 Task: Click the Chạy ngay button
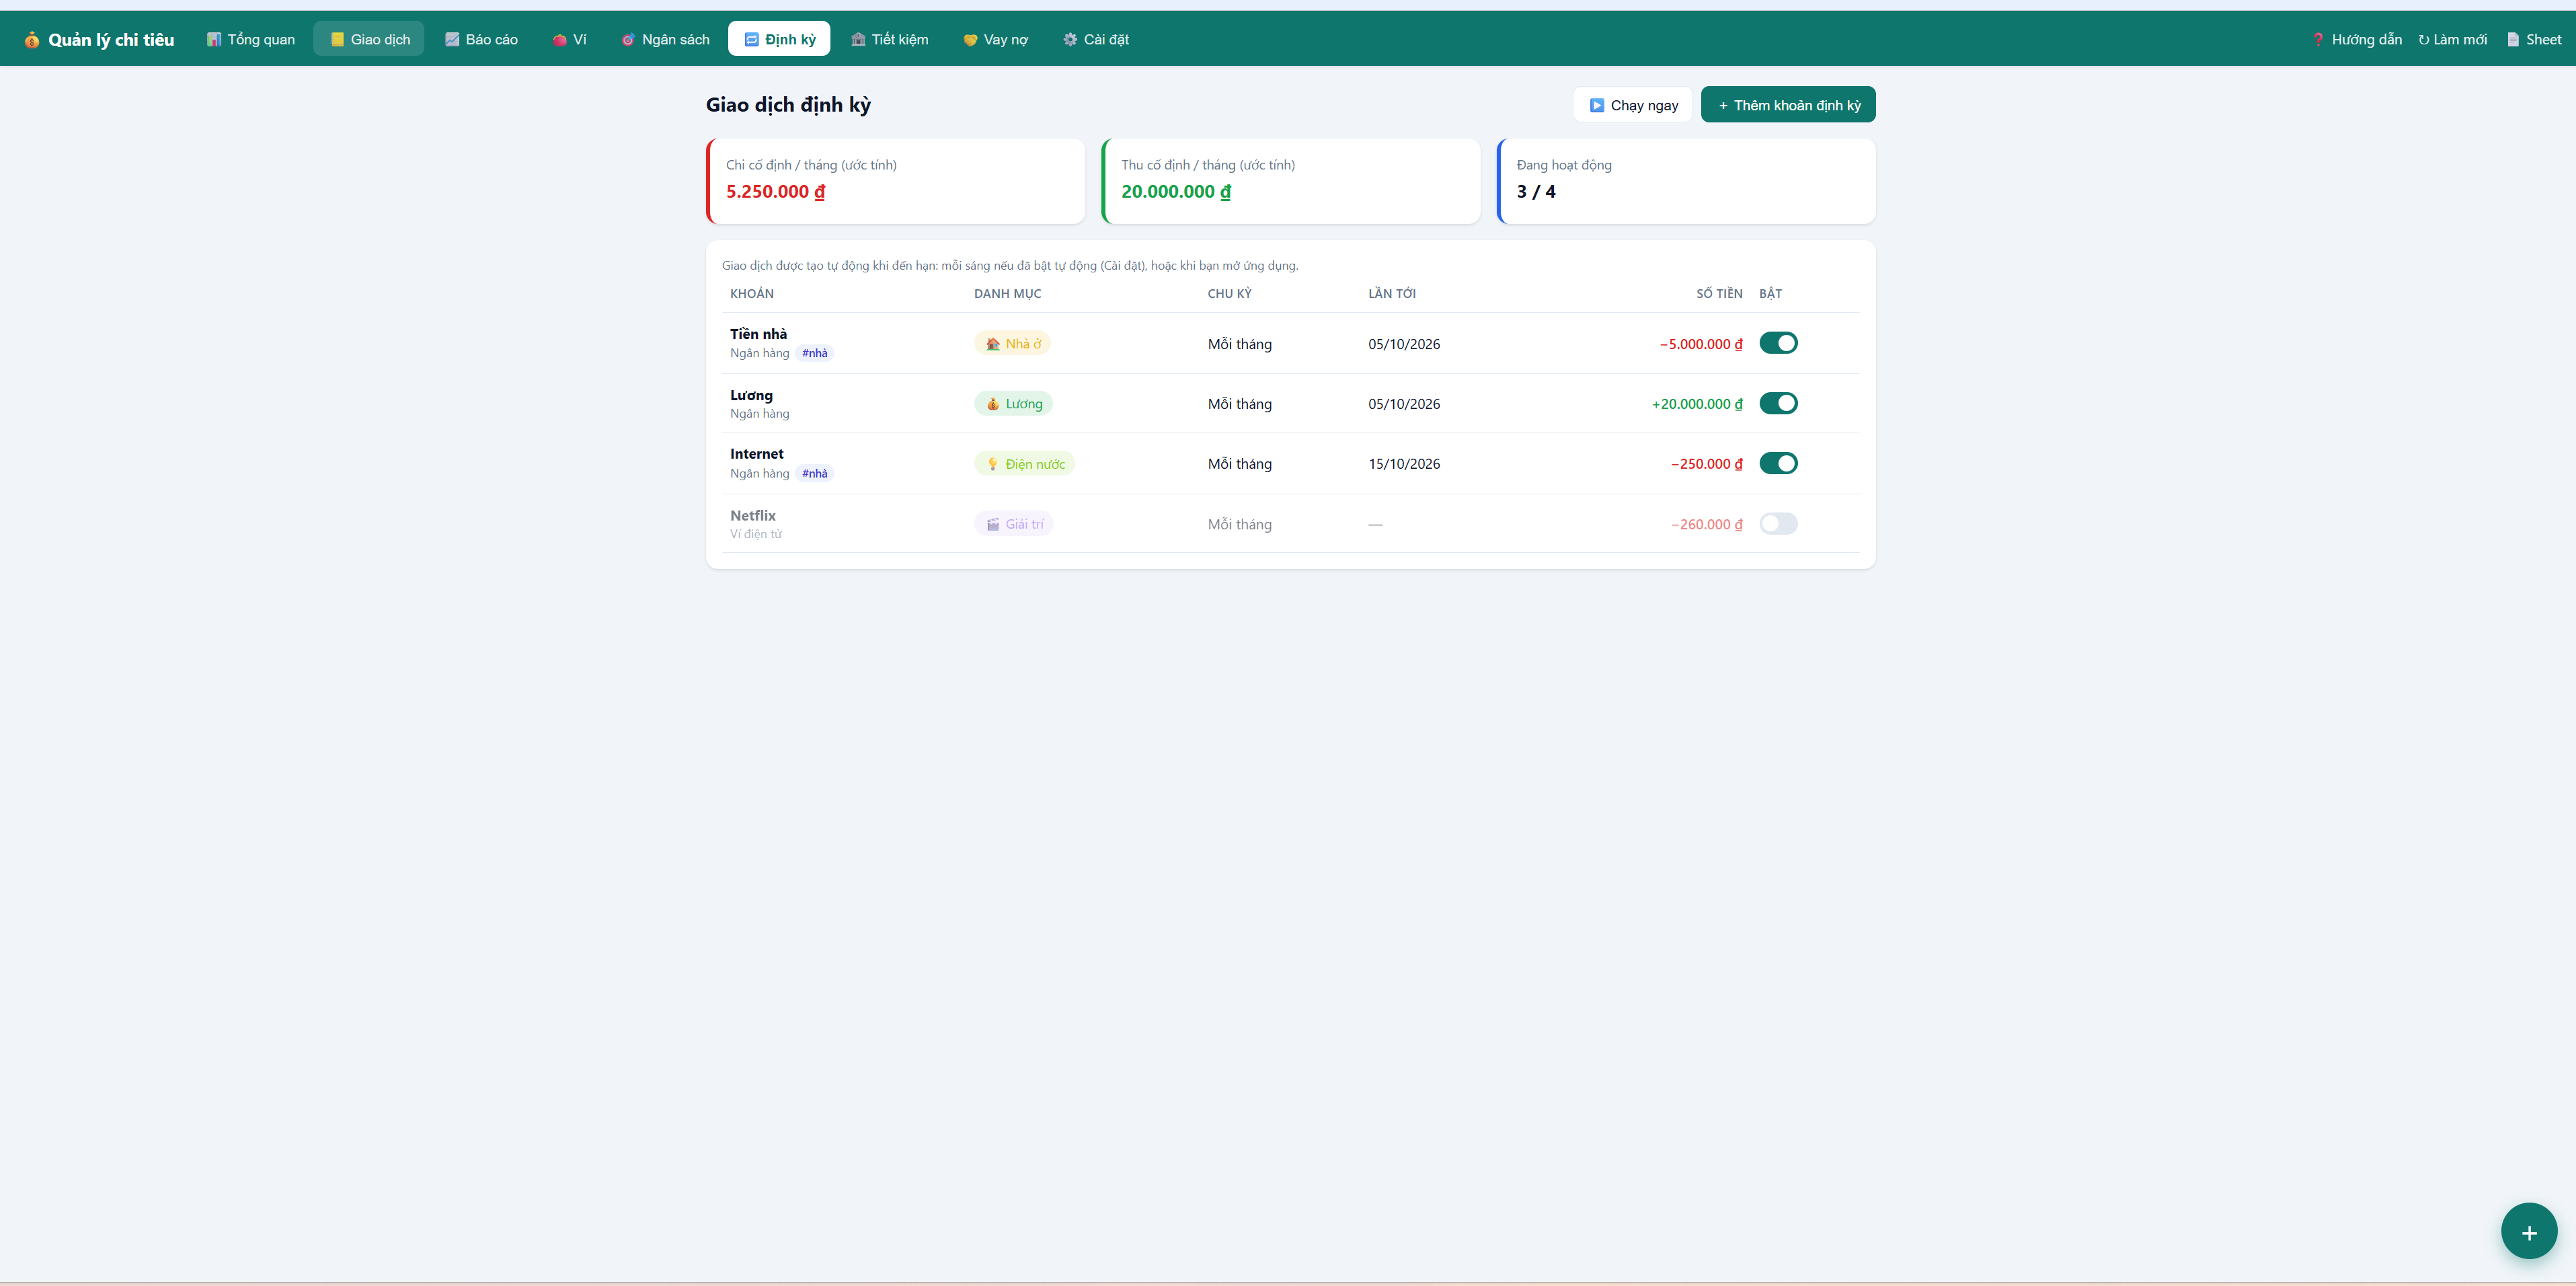pos(1633,105)
